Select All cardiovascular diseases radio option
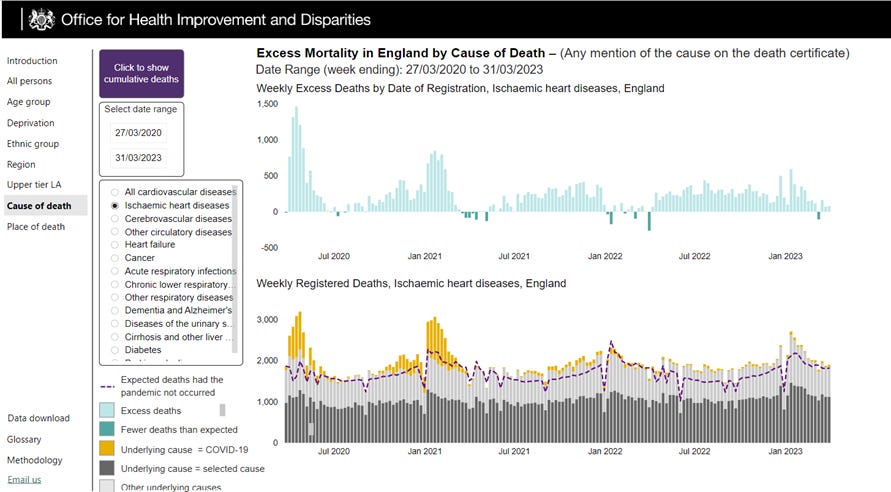This screenshot has width=891, height=492. [115, 192]
